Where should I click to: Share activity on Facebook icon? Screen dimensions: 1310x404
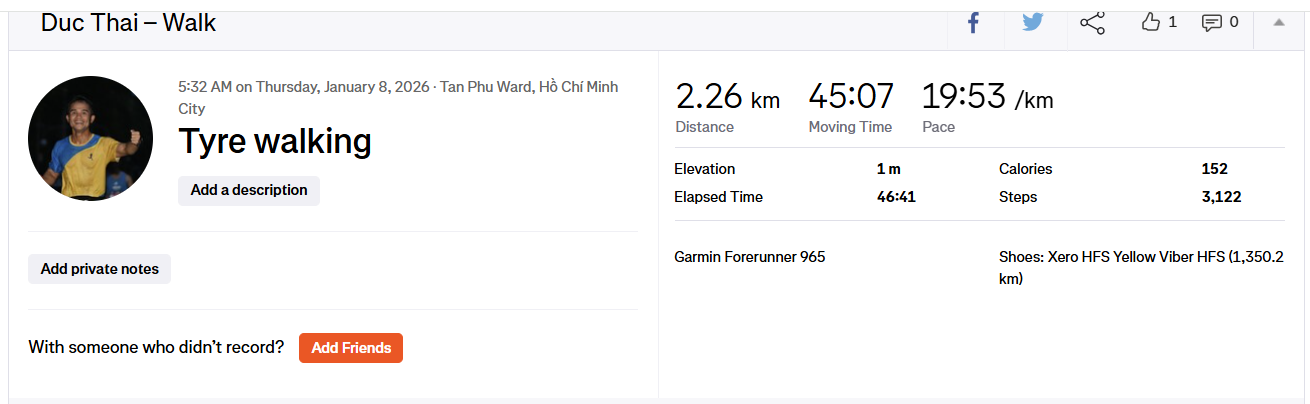click(x=973, y=23)
